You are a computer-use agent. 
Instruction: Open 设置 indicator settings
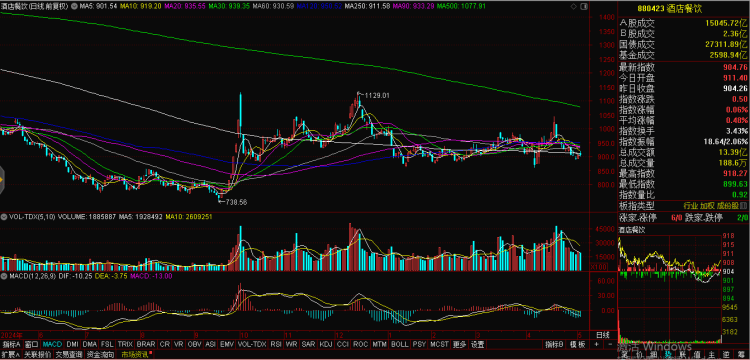(477, 344)
